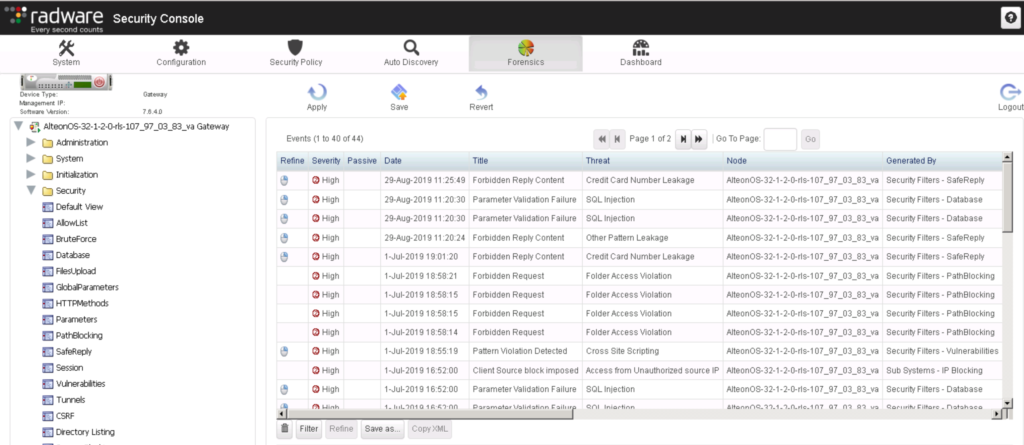Expand the Initialization folder
This screenshot has width=1024, height=445.
coord(31,174)
